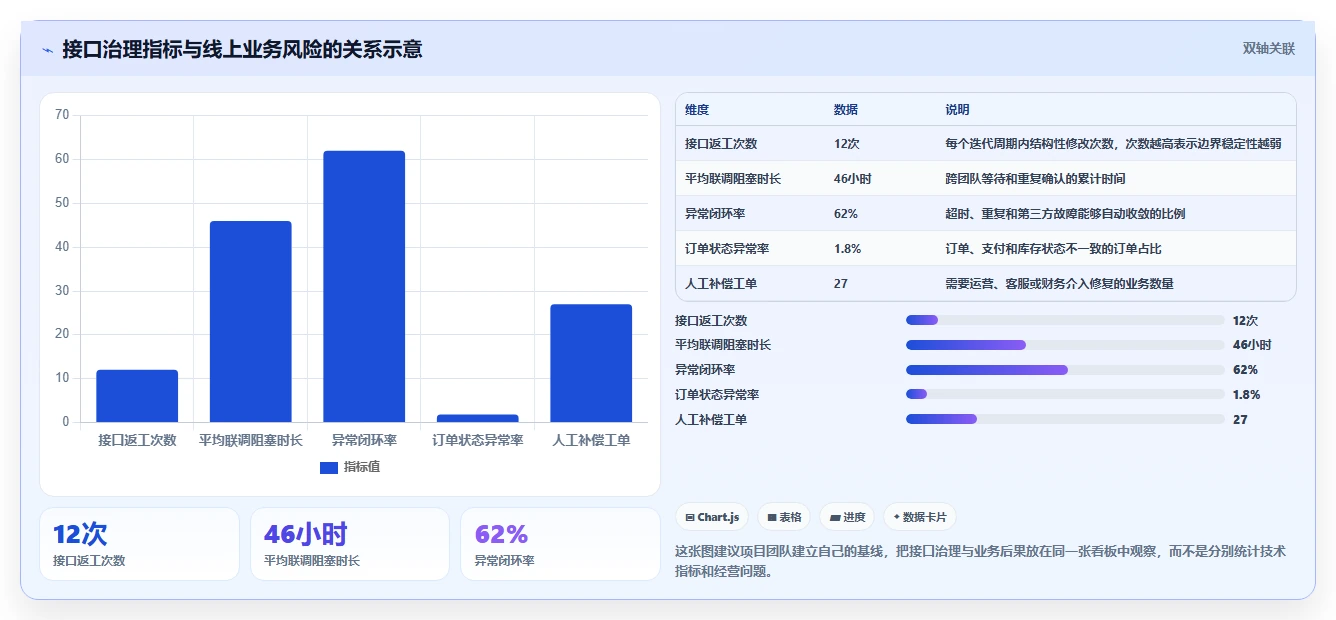Click the 人工补偿工单 progress bar

point(1065,419)
